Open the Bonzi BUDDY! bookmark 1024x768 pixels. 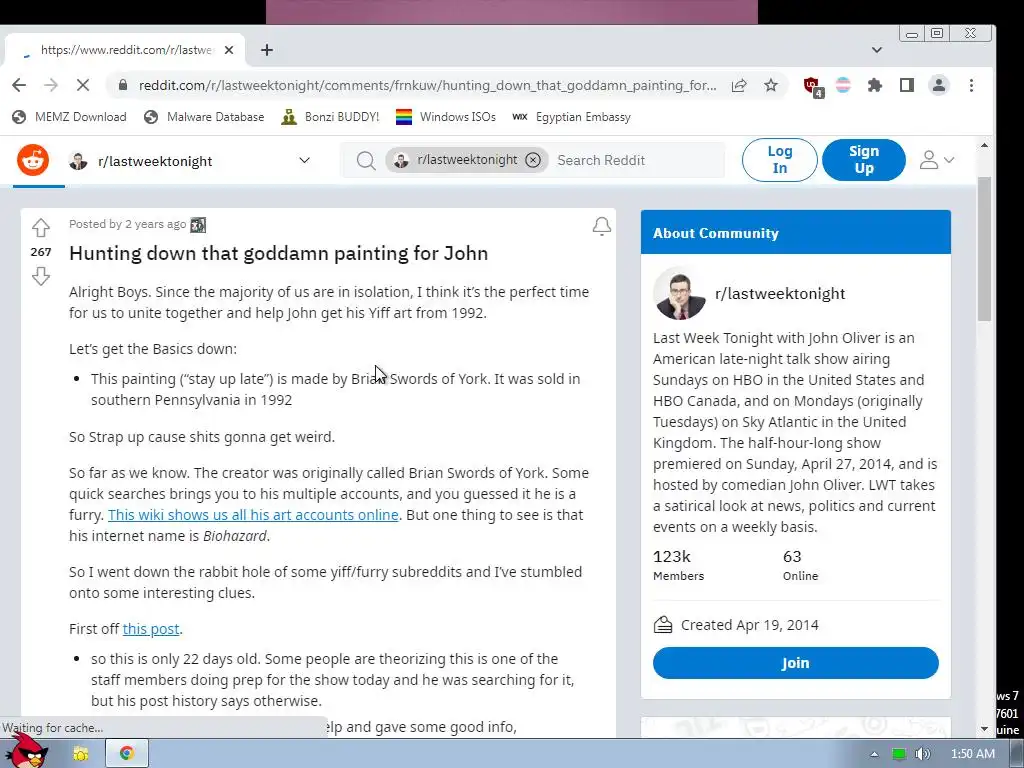pyautogui.click(x=330, y=117)
